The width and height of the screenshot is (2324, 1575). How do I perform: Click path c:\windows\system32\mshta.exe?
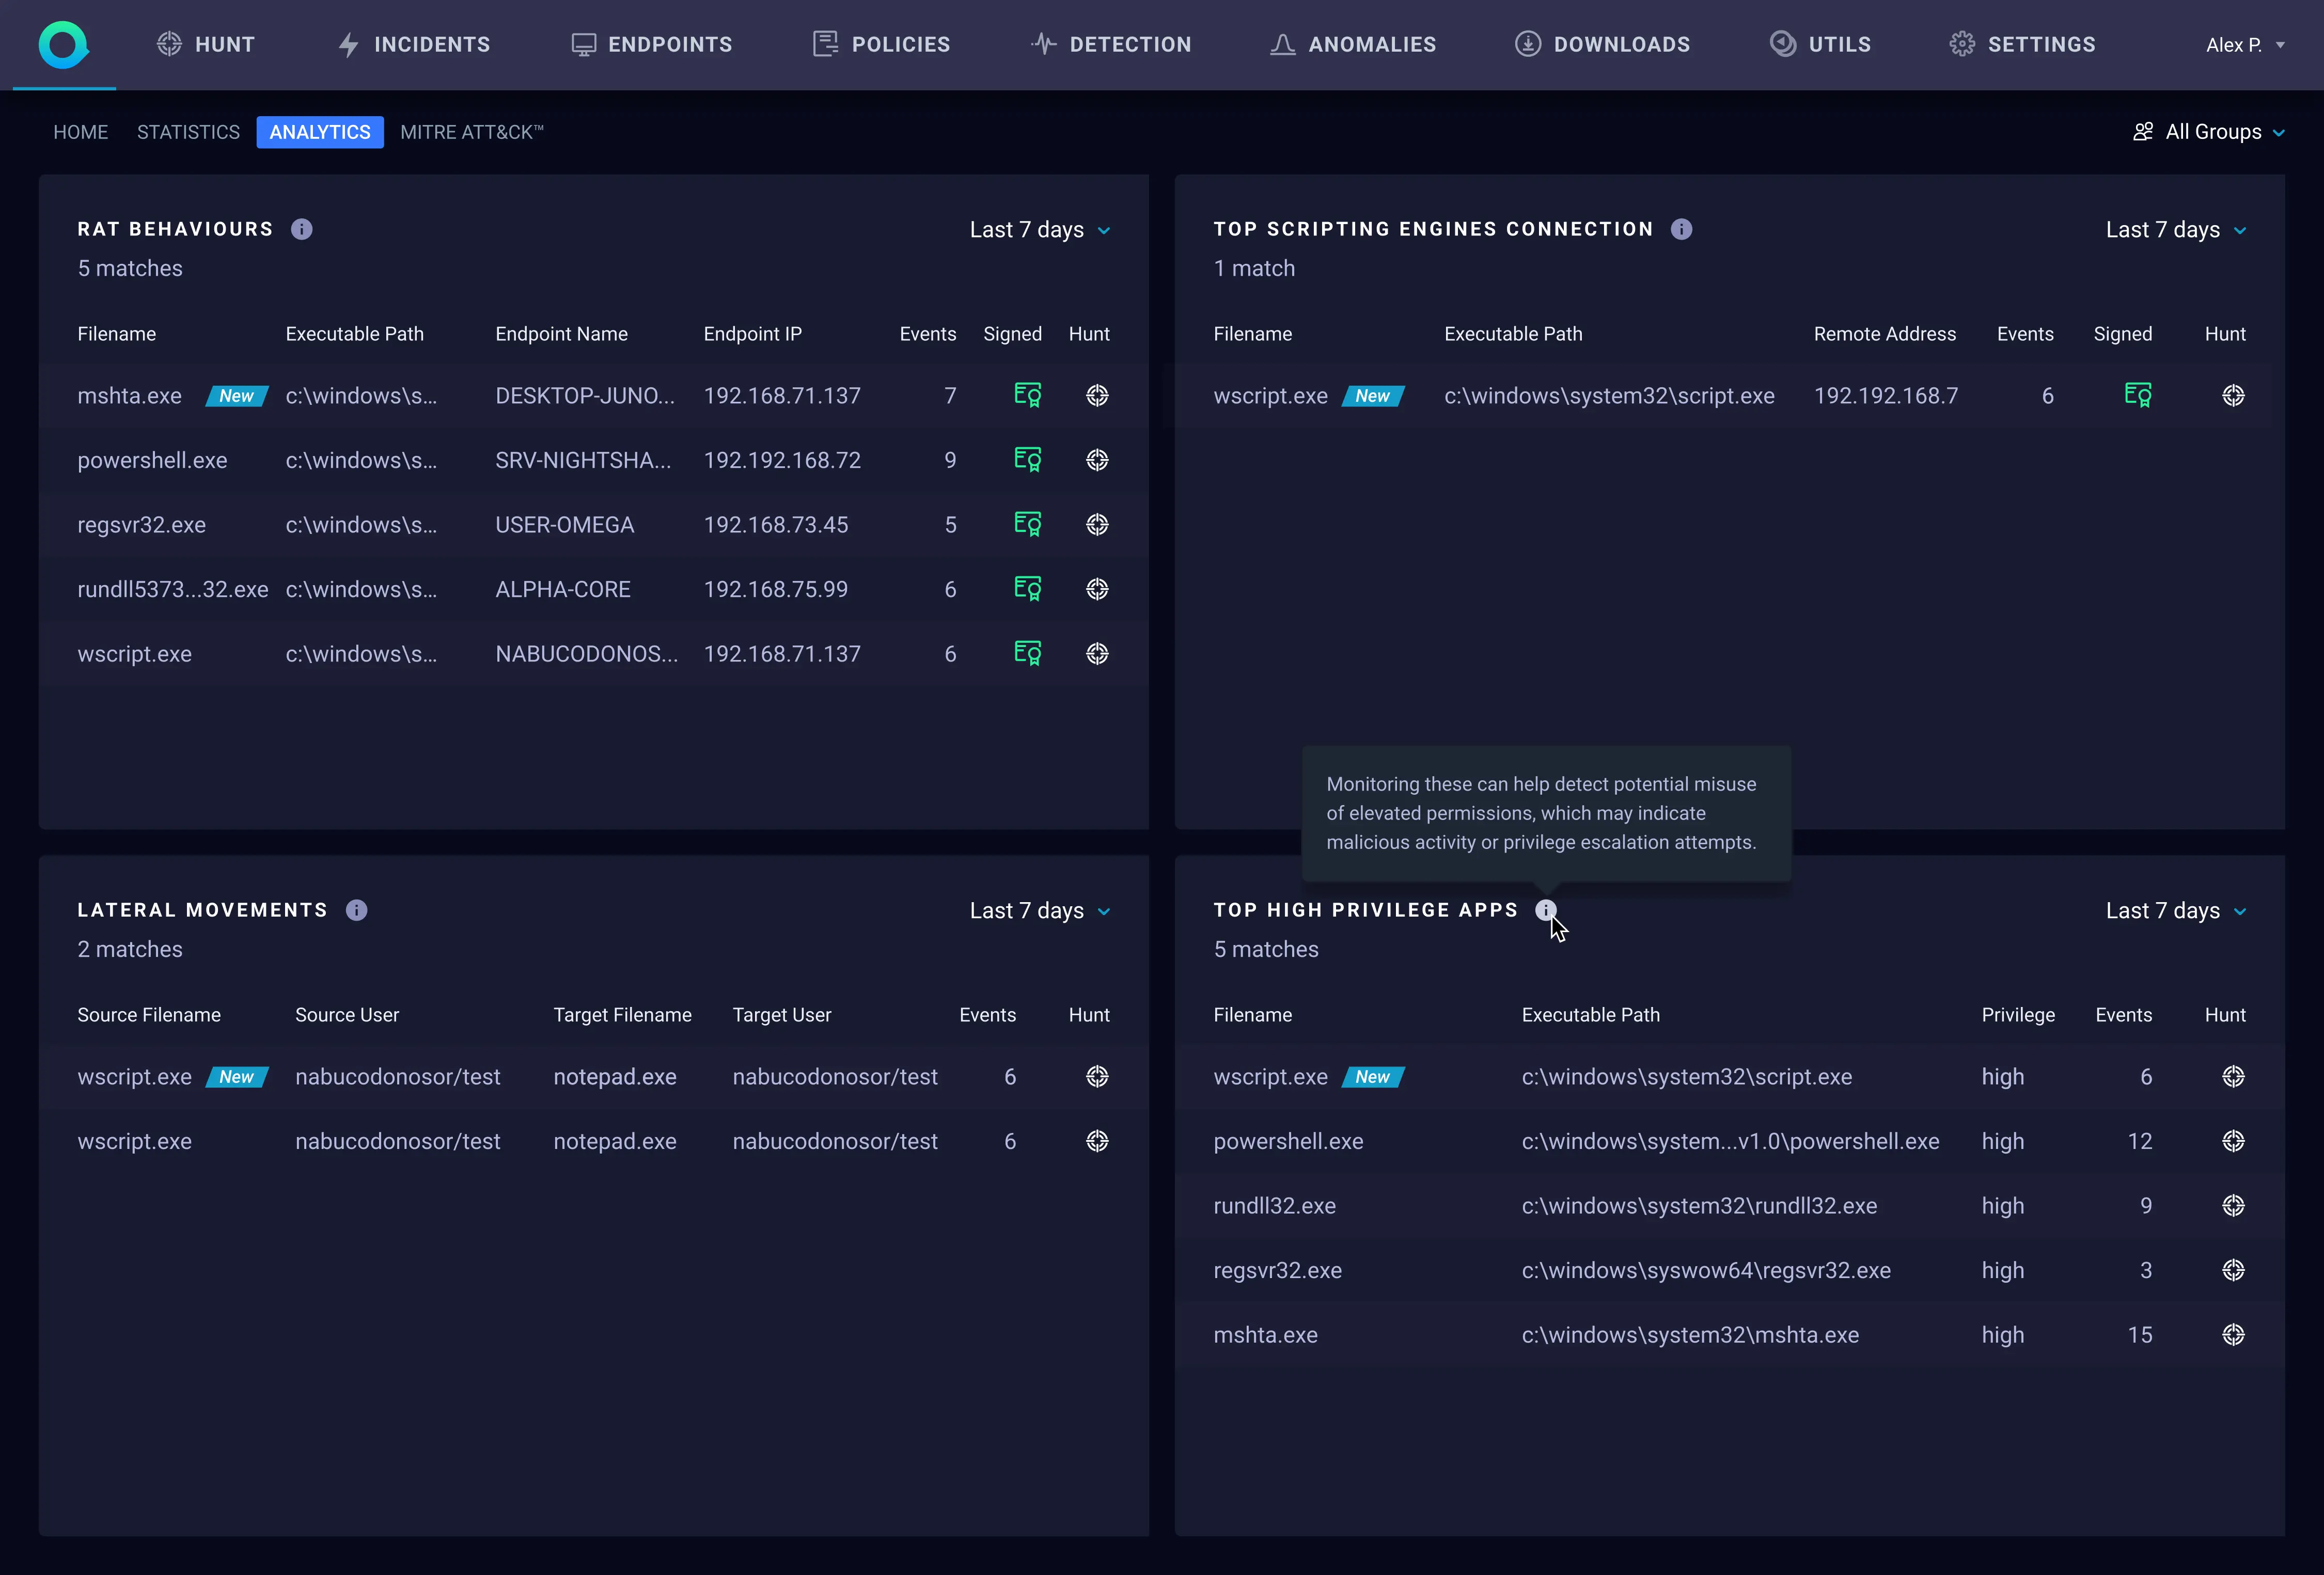(x=1690, y=1334)
